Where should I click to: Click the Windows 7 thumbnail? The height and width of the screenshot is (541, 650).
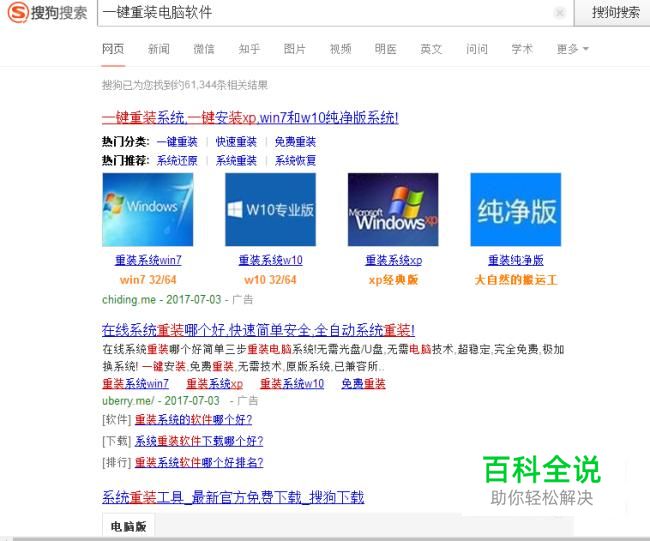148,209
